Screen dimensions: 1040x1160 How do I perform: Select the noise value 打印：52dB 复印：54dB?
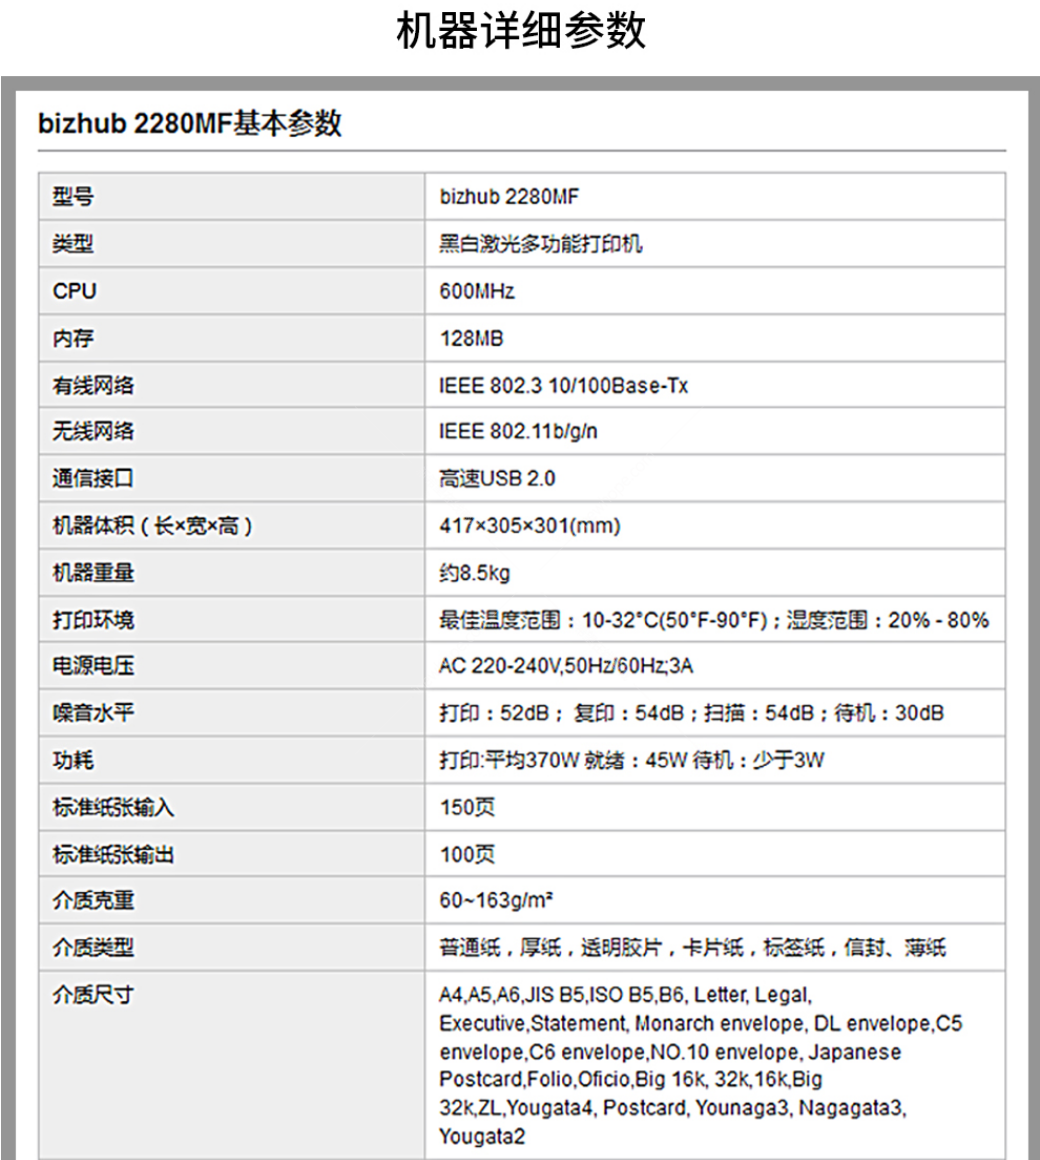(x=692, y=713)
